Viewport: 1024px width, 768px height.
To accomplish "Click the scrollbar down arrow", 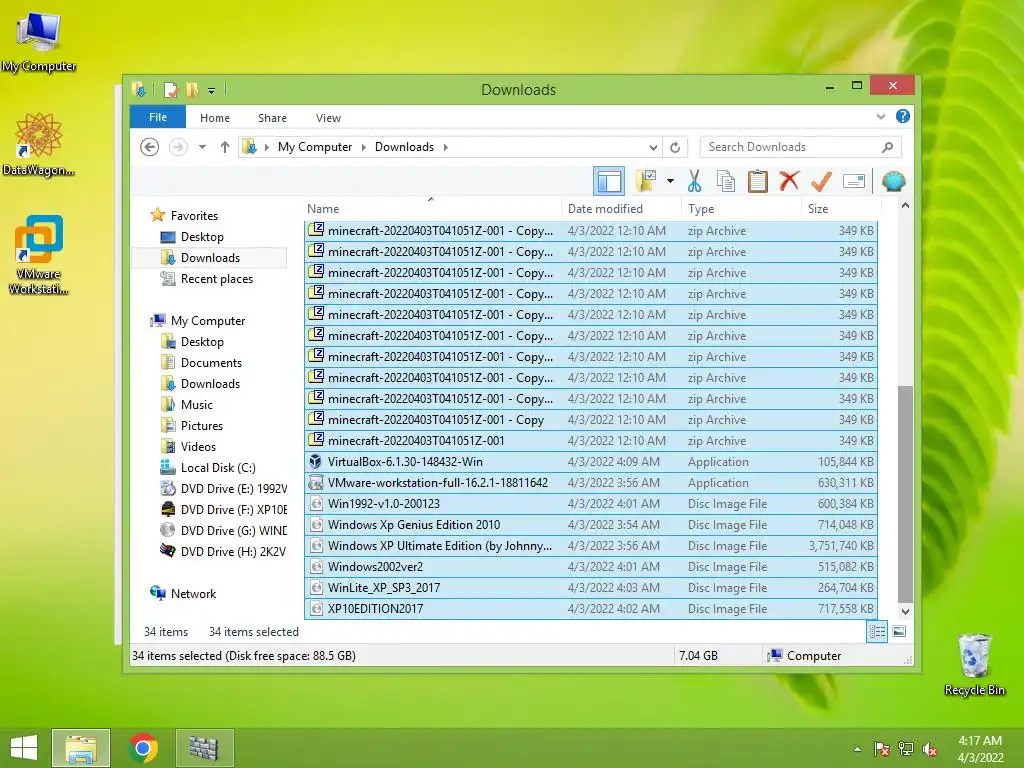I will click(x=905, y=612).
